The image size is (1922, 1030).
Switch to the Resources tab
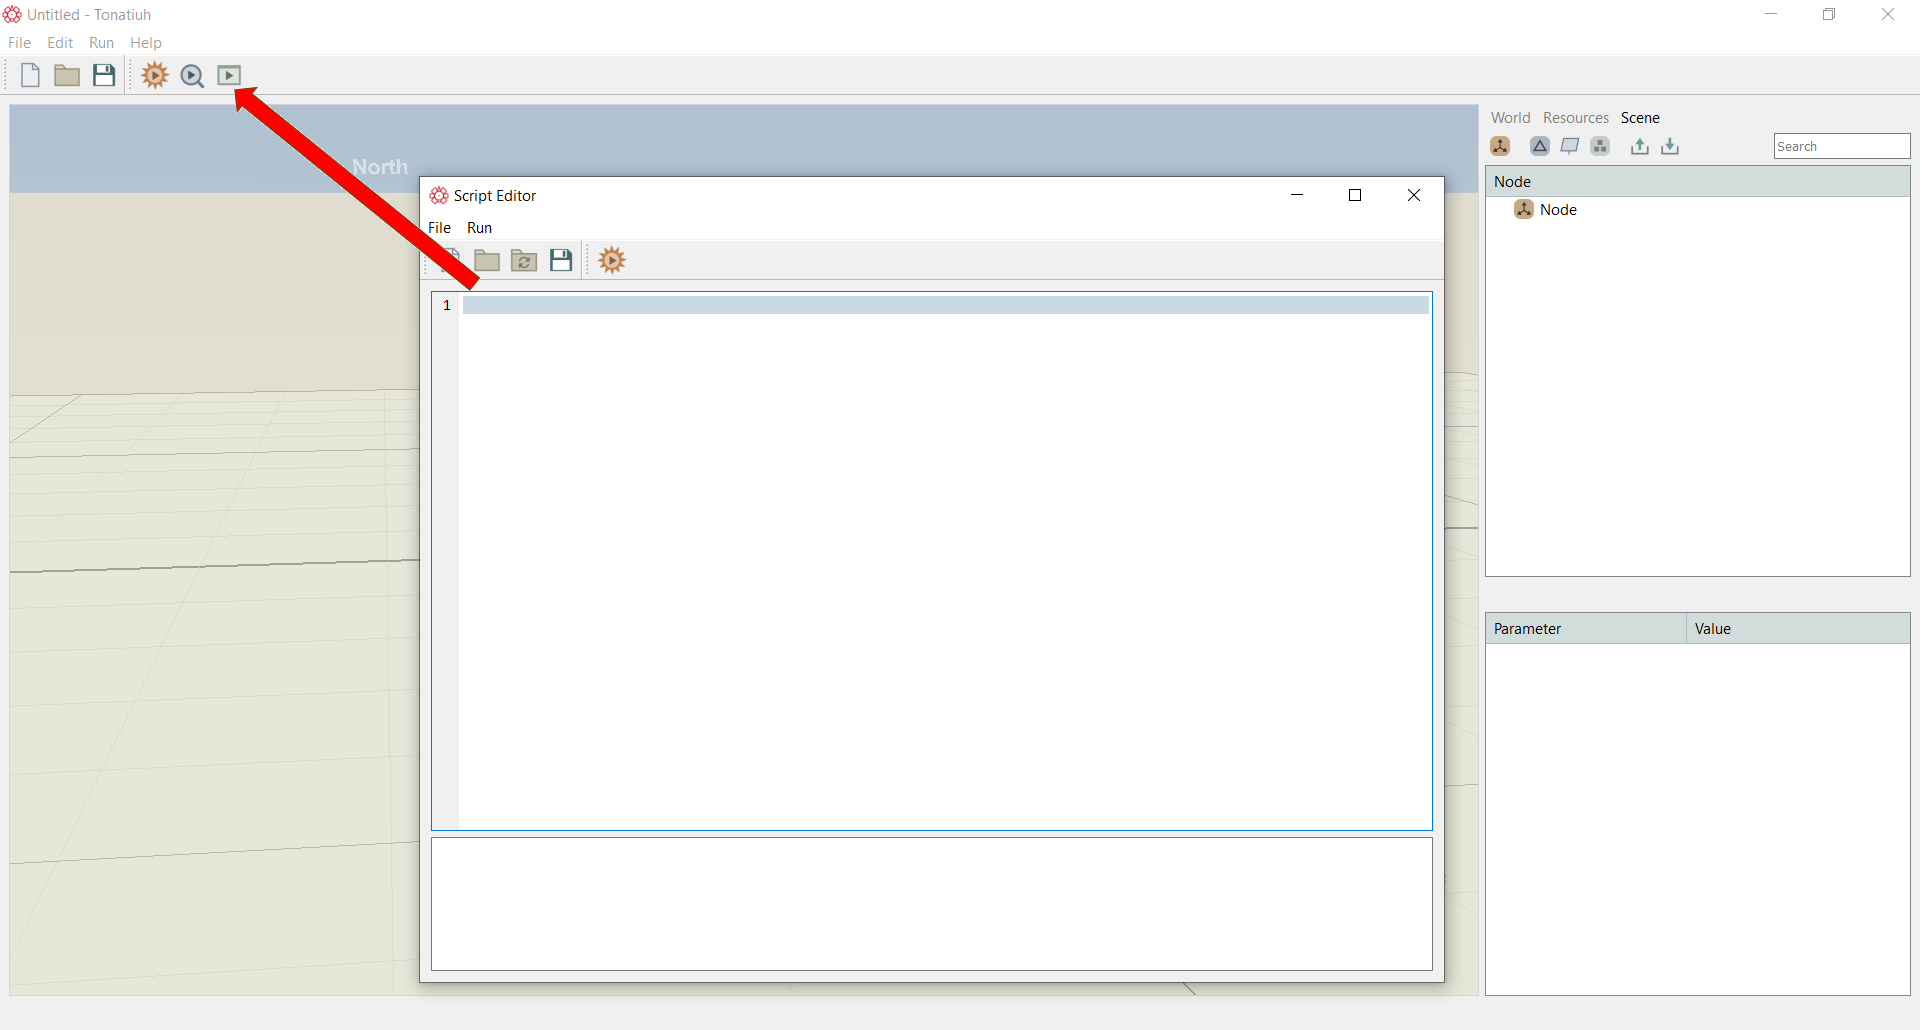pyautogui.click(x=1575, y=118)
